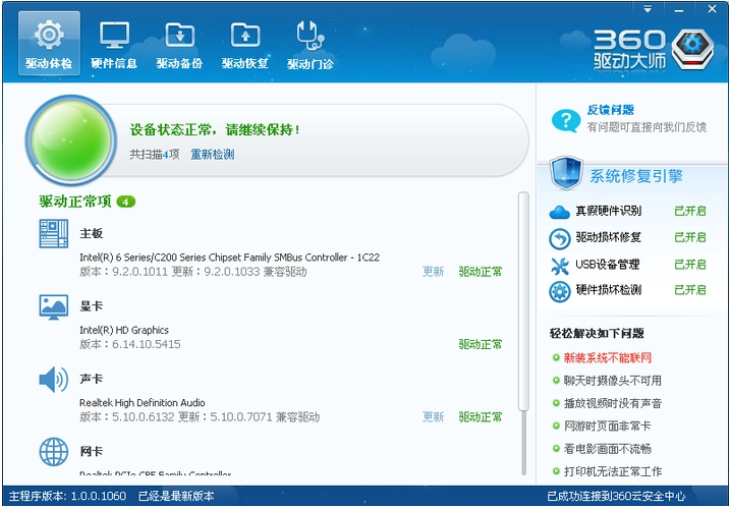
Task: Click the 主板 motherboard icon
Action: coord(54,234)
